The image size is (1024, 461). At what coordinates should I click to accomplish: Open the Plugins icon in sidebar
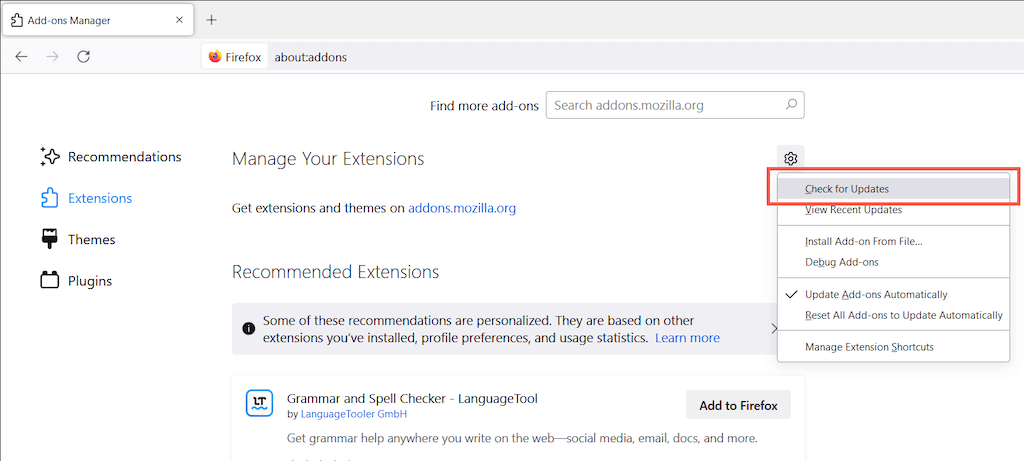(x=50, y=281)
